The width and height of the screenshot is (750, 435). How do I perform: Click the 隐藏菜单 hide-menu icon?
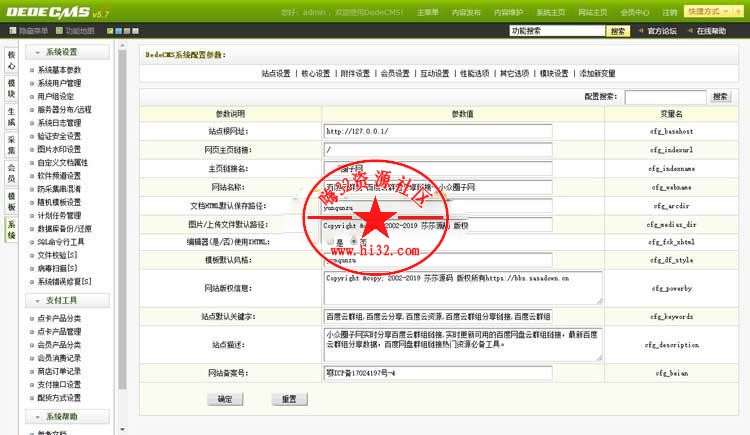[x=11, y=31]
